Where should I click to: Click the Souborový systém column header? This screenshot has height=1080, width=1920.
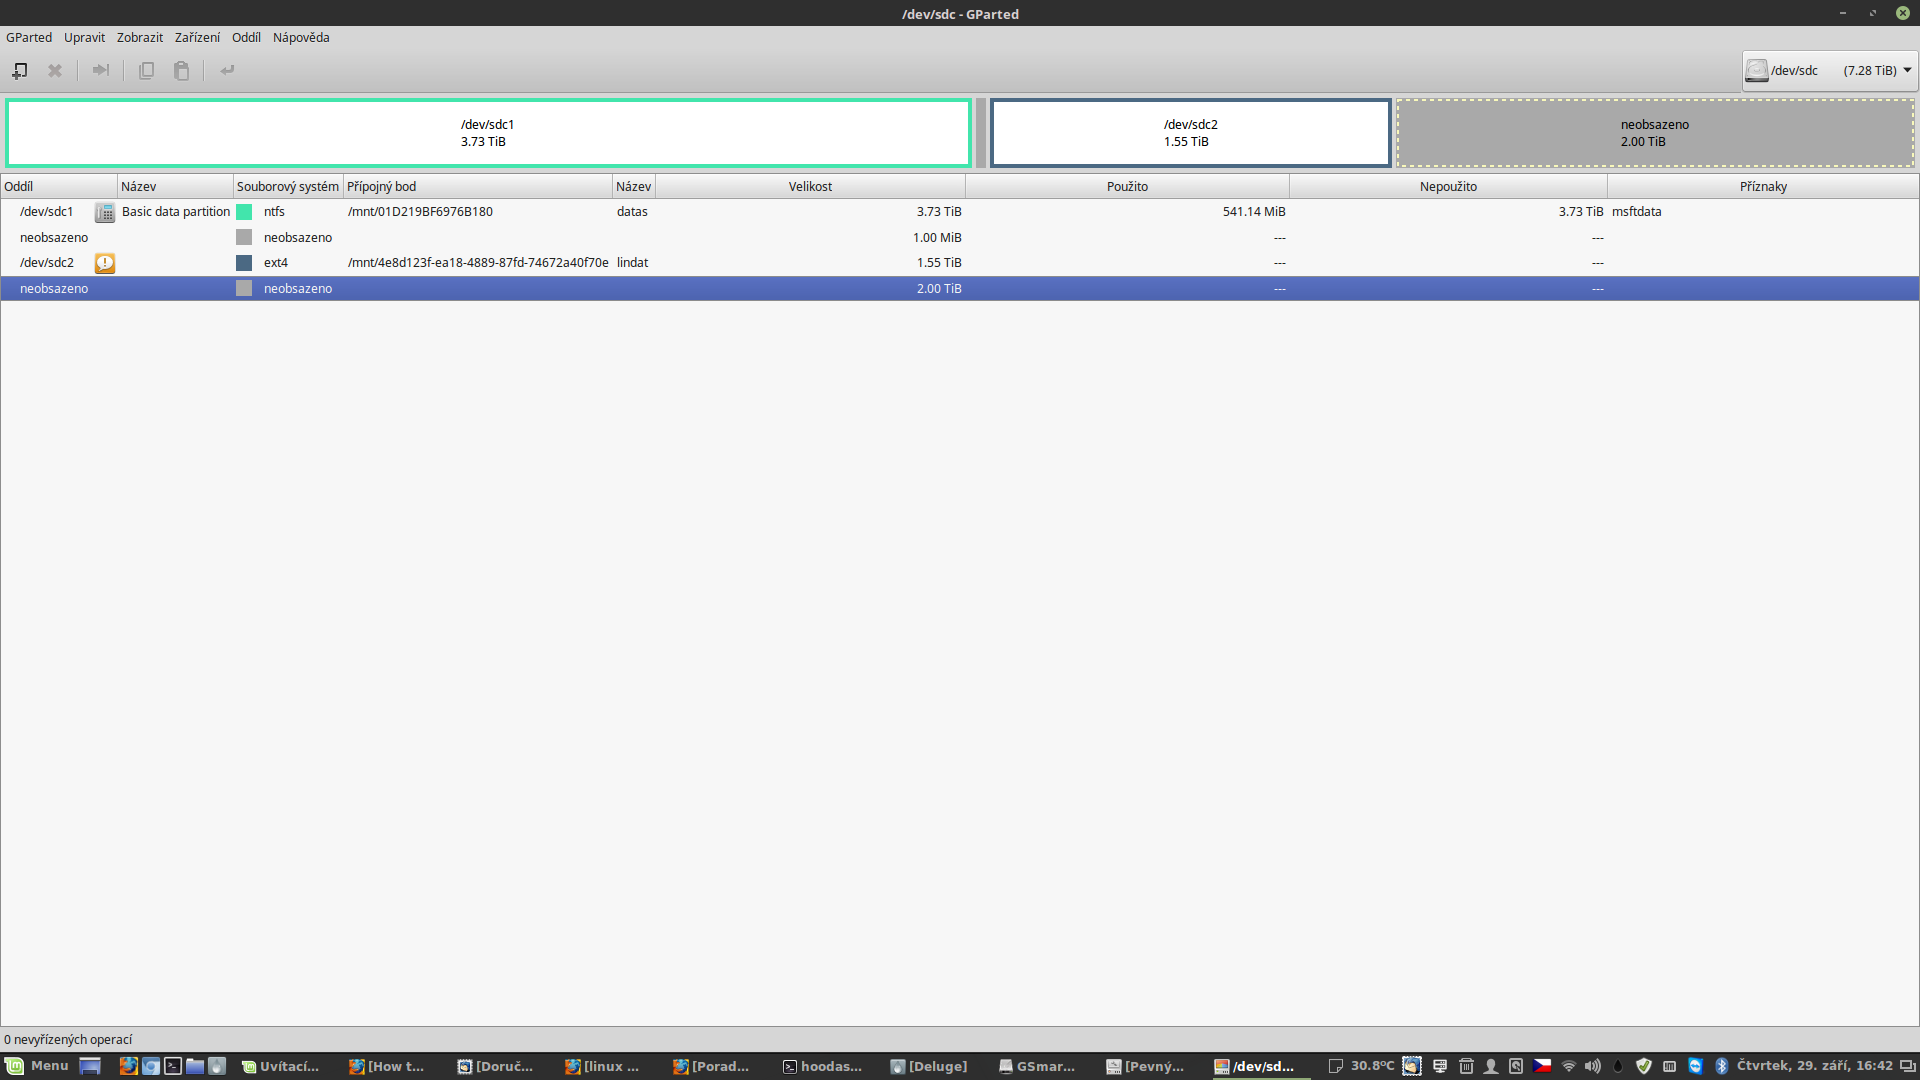click(288, 186)
